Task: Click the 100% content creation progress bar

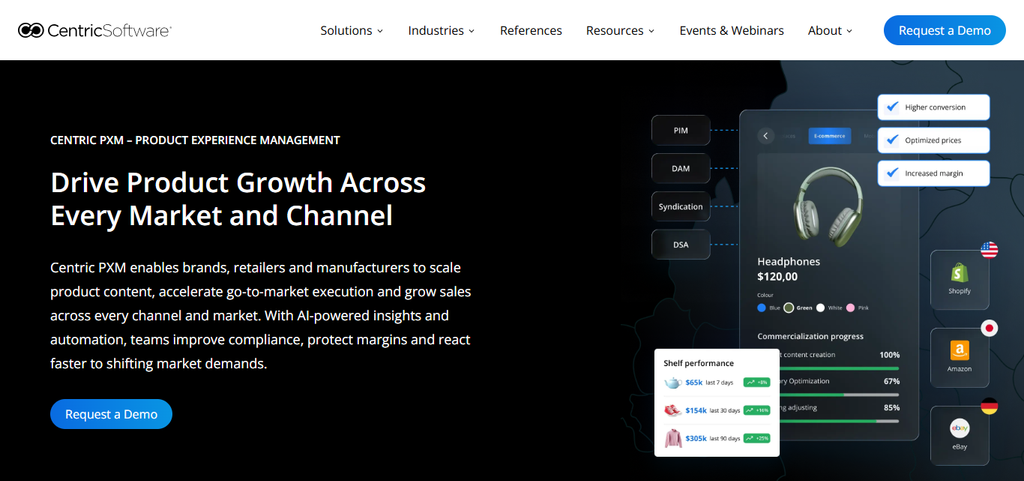Action: click(839, 369)
